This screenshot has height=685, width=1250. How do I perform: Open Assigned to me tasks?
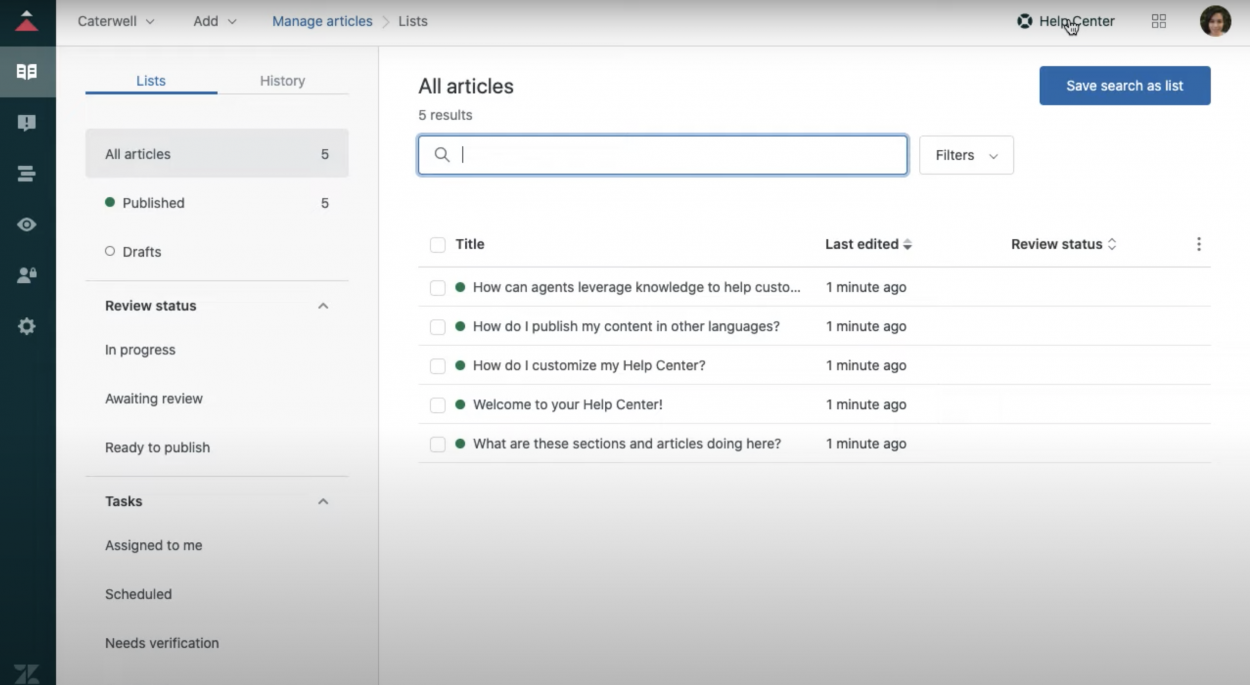(x=153, y=546)
